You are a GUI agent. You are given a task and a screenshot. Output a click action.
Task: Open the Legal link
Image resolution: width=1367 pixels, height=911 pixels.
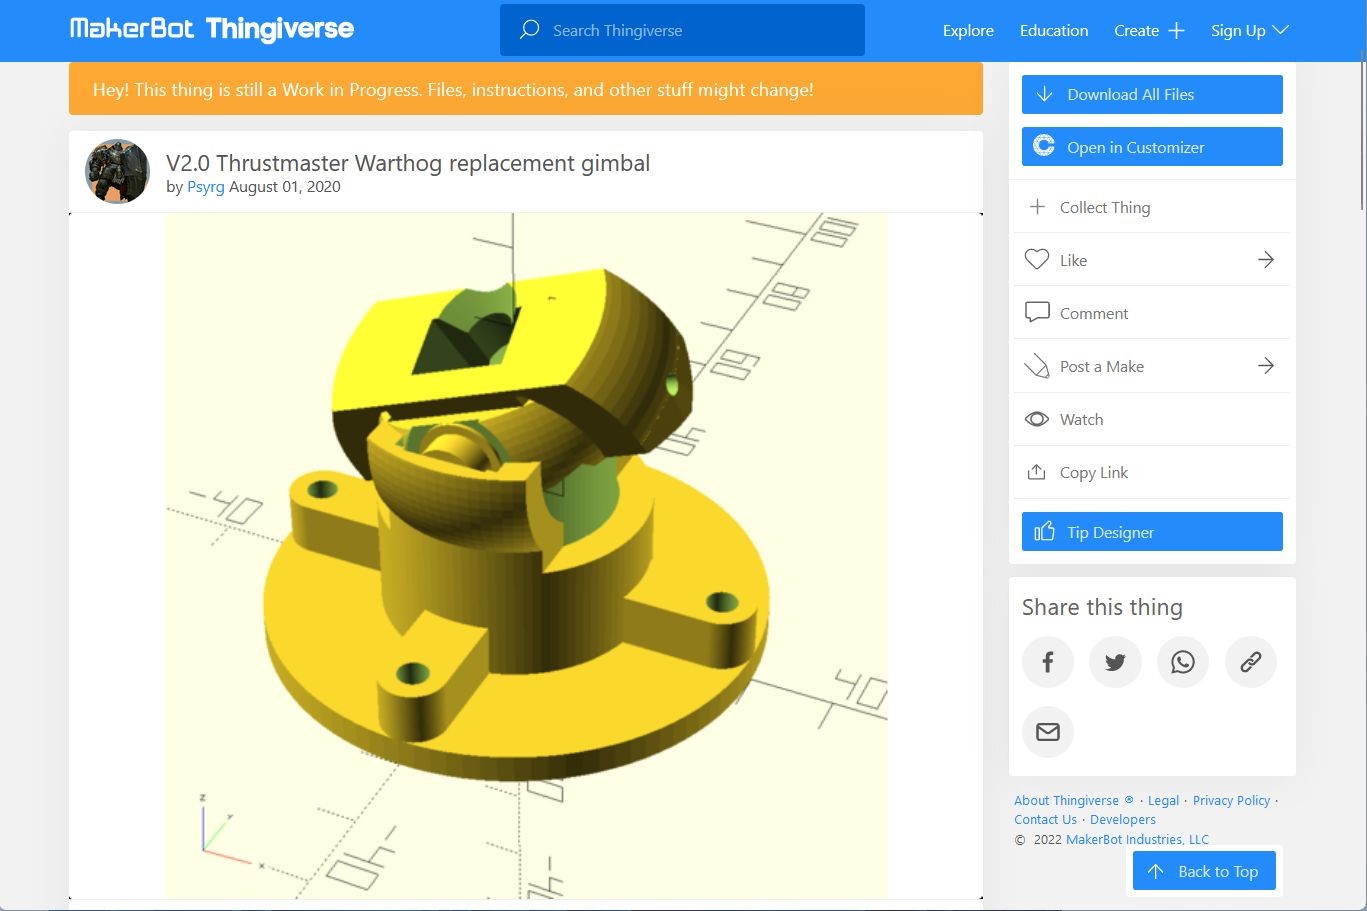tap(1163, 800)
